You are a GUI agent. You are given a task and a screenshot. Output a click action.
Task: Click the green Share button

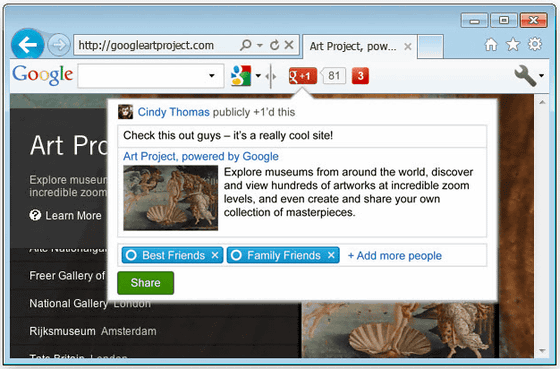tap(146, 283)
